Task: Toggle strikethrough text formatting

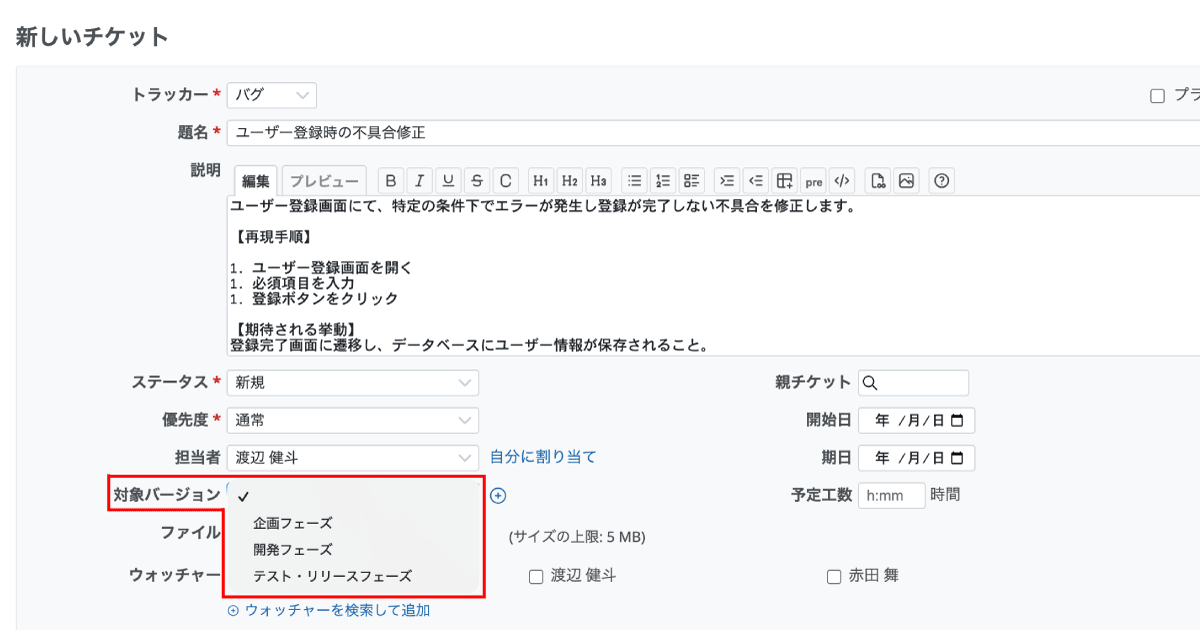Action: (477, 181)
